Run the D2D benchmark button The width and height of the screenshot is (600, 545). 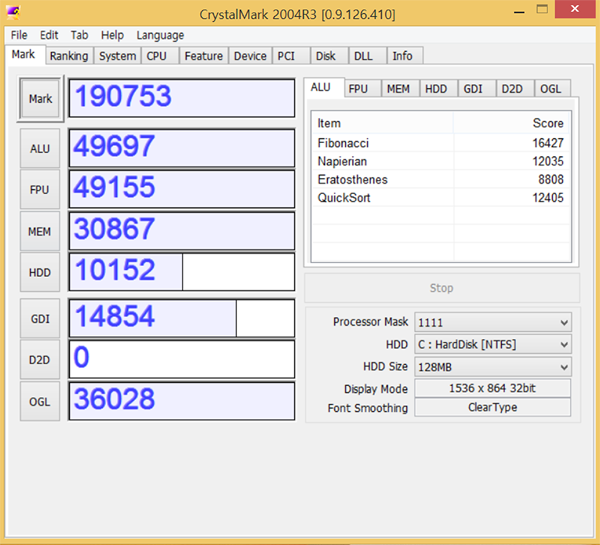(40, 360)
